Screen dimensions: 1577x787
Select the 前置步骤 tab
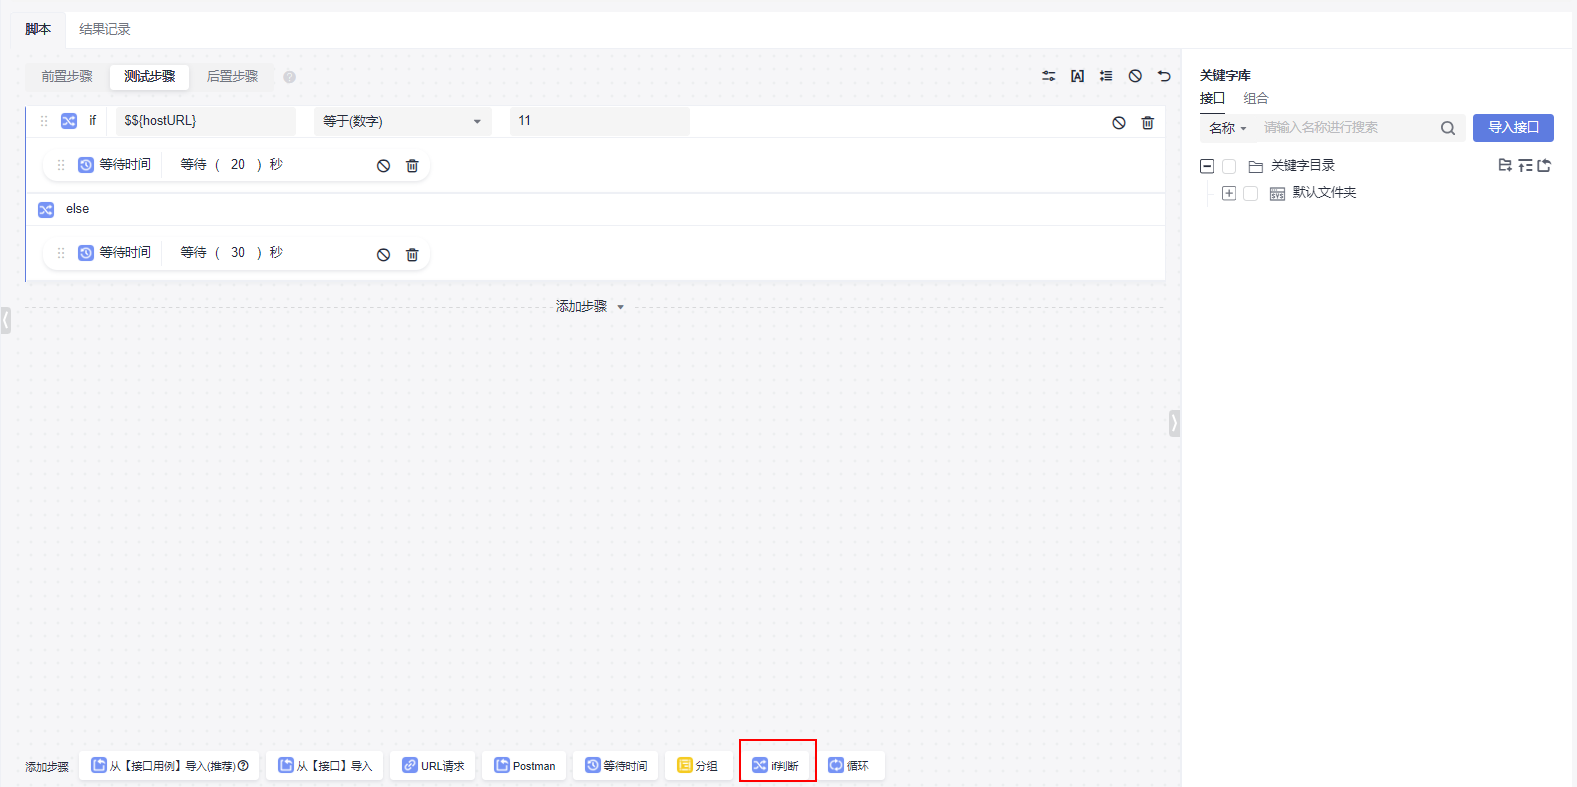point(67,76)
